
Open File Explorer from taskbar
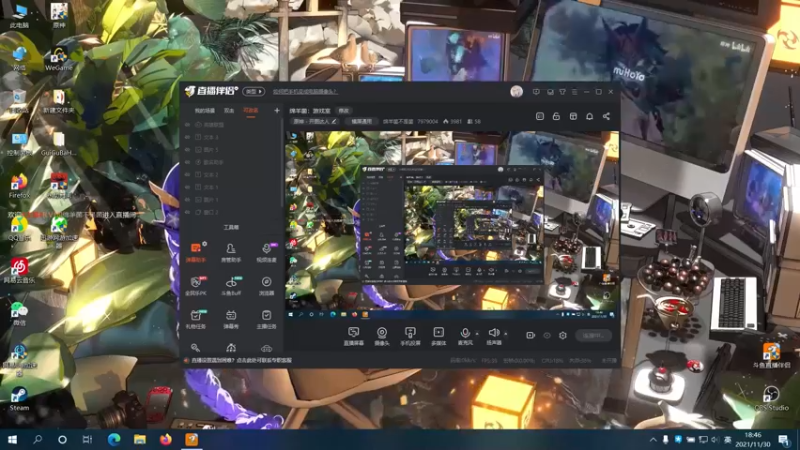[x=140, y=439]
